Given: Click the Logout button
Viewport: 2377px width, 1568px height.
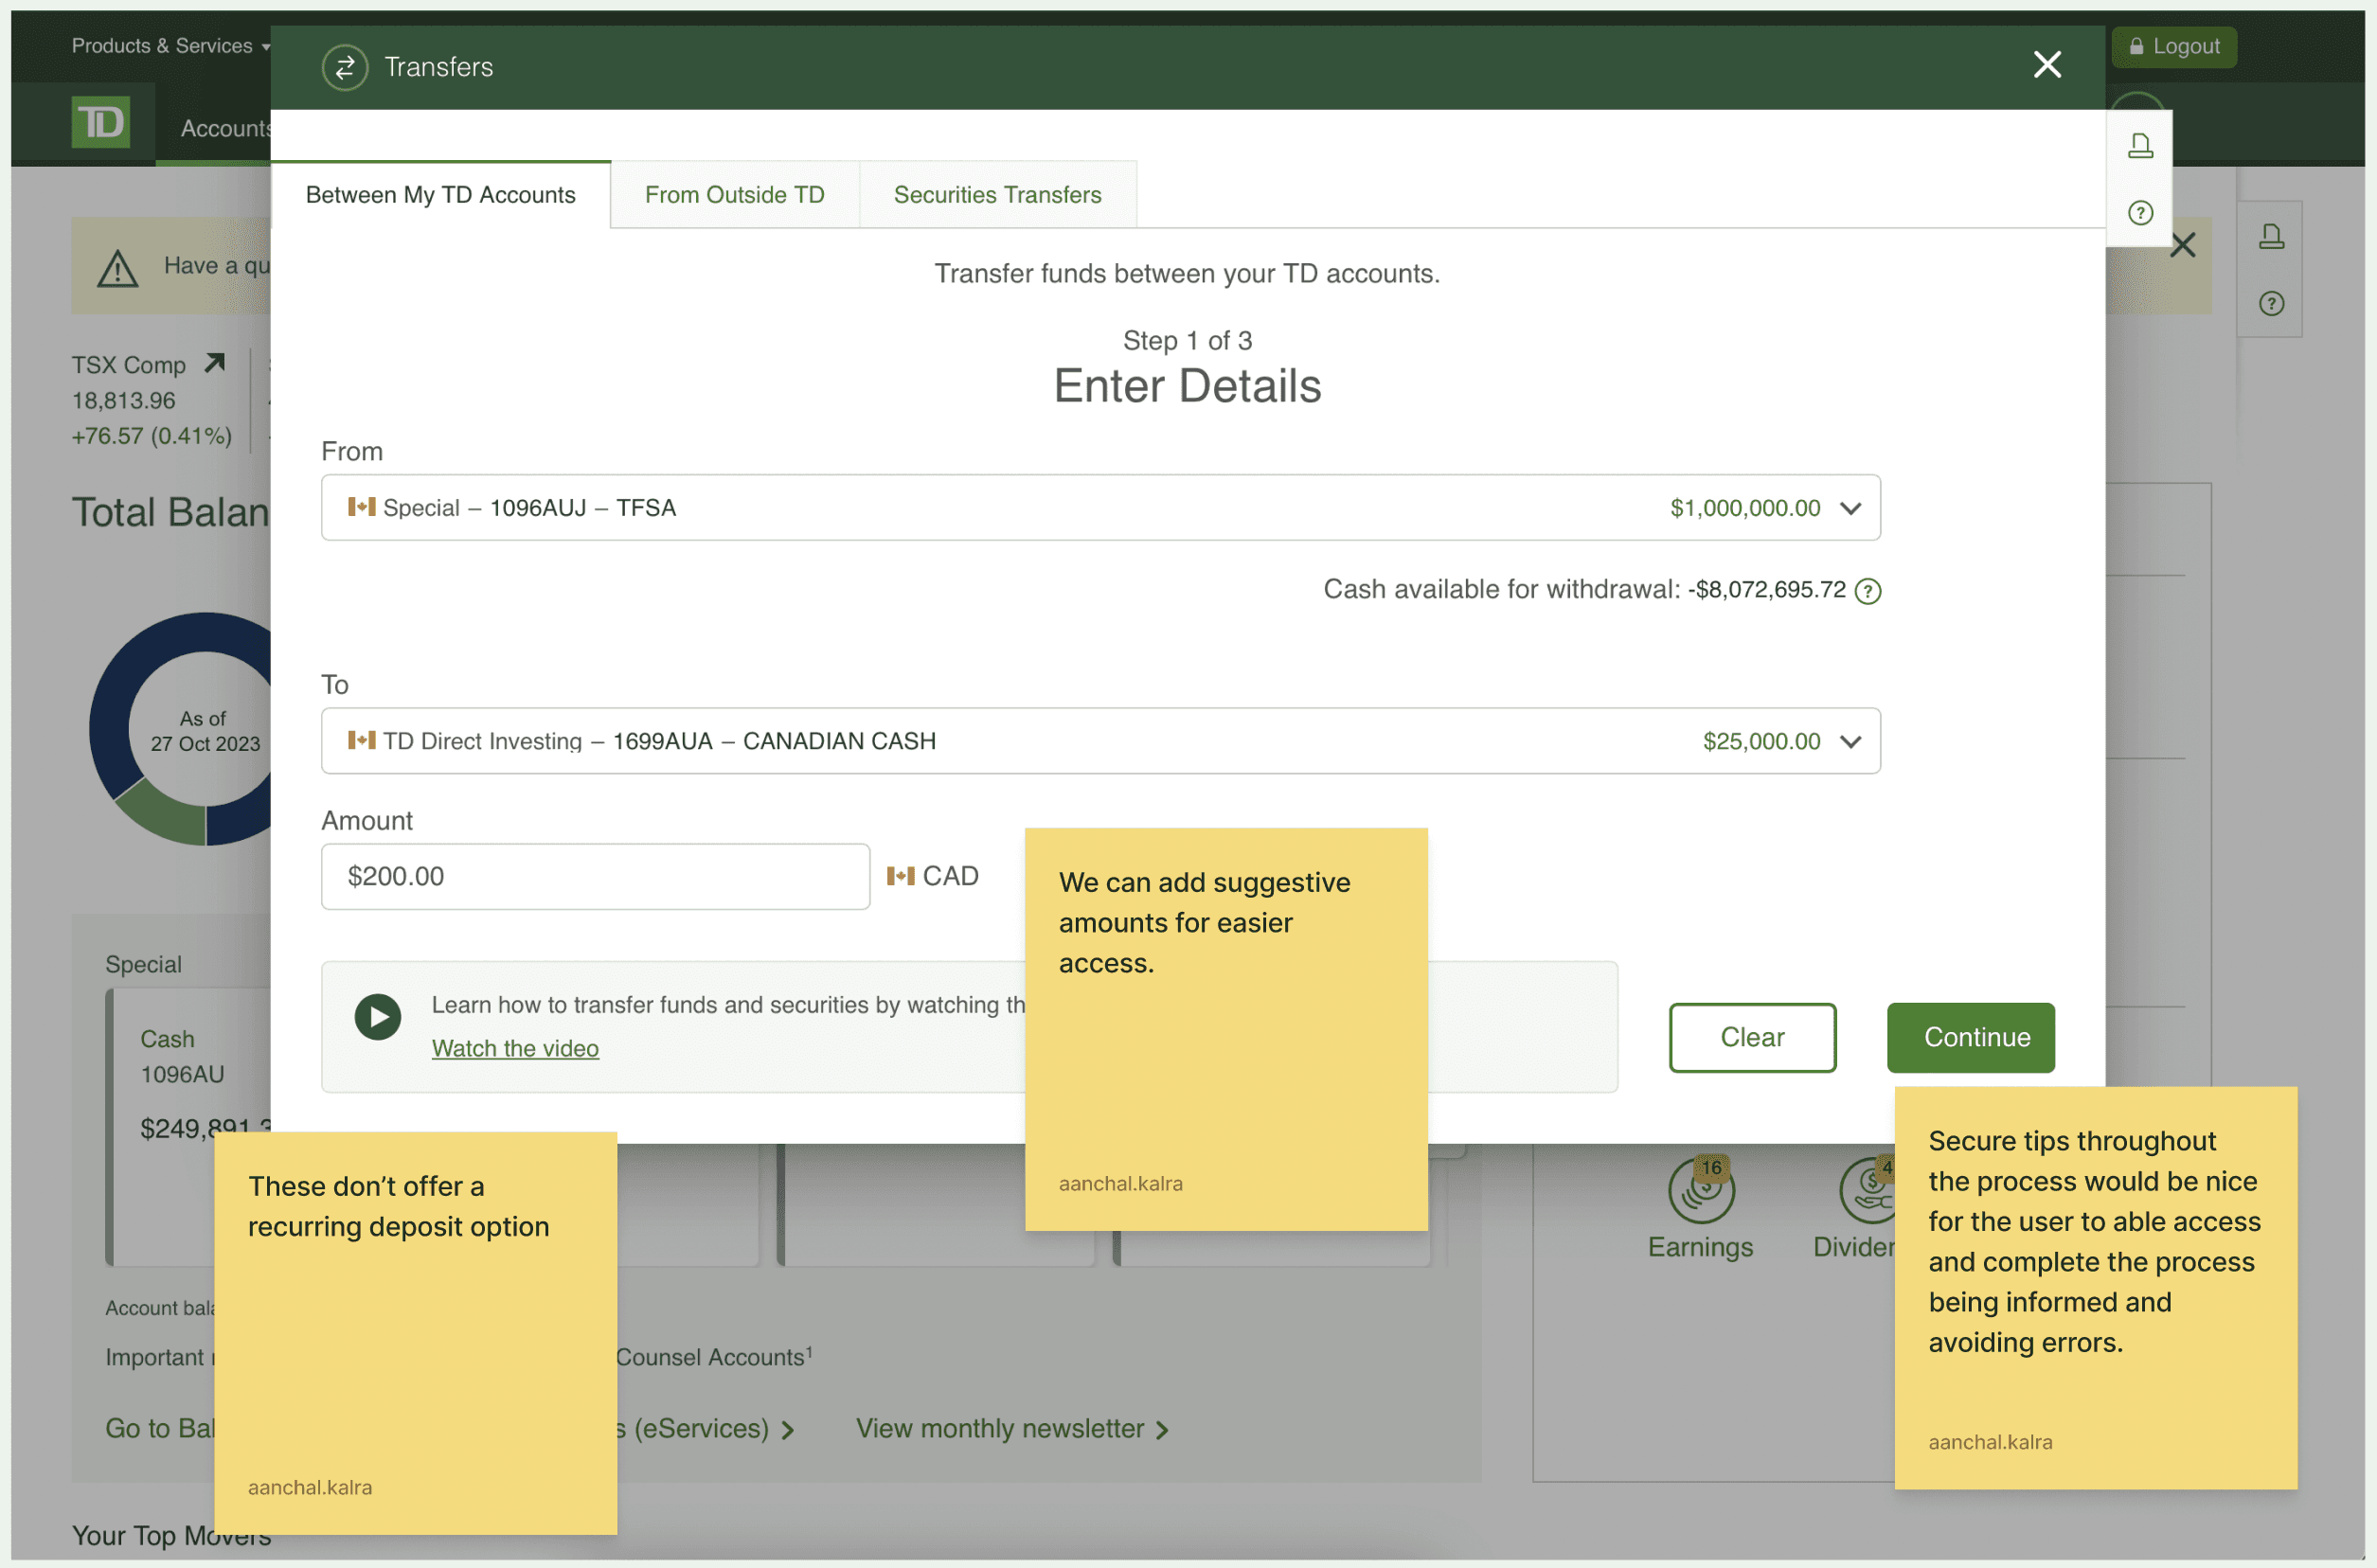Looking at the screenshot, I should click(2173, 47).
